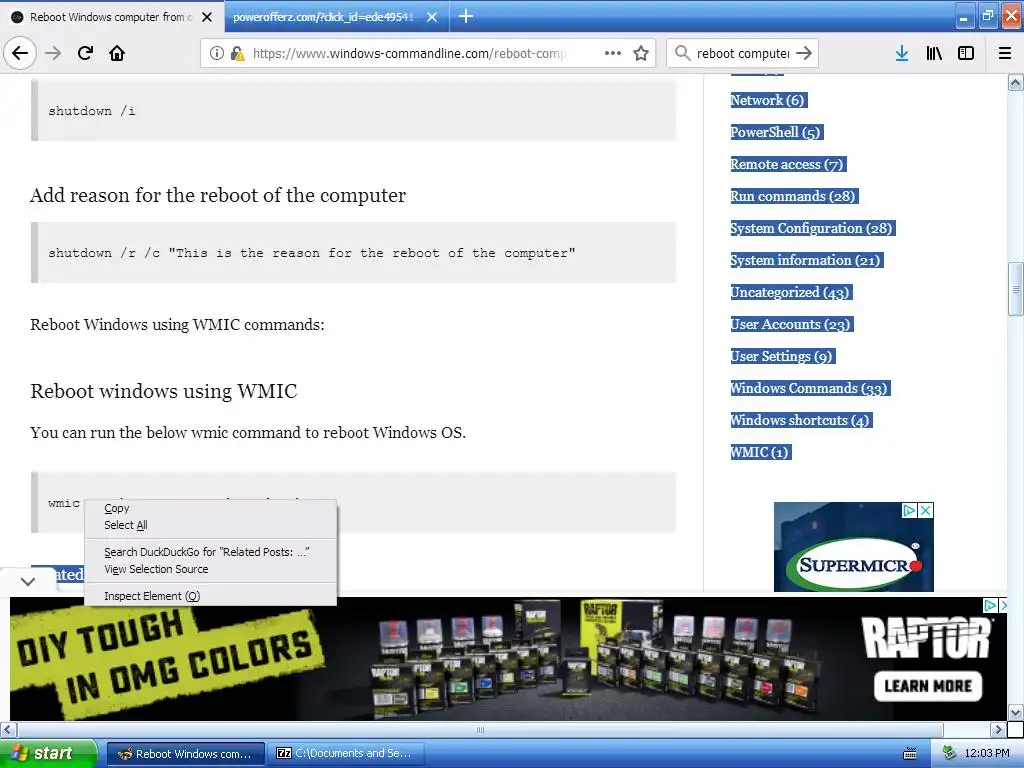Click Reboot Windows com... taskbar button

pos(185,754)
